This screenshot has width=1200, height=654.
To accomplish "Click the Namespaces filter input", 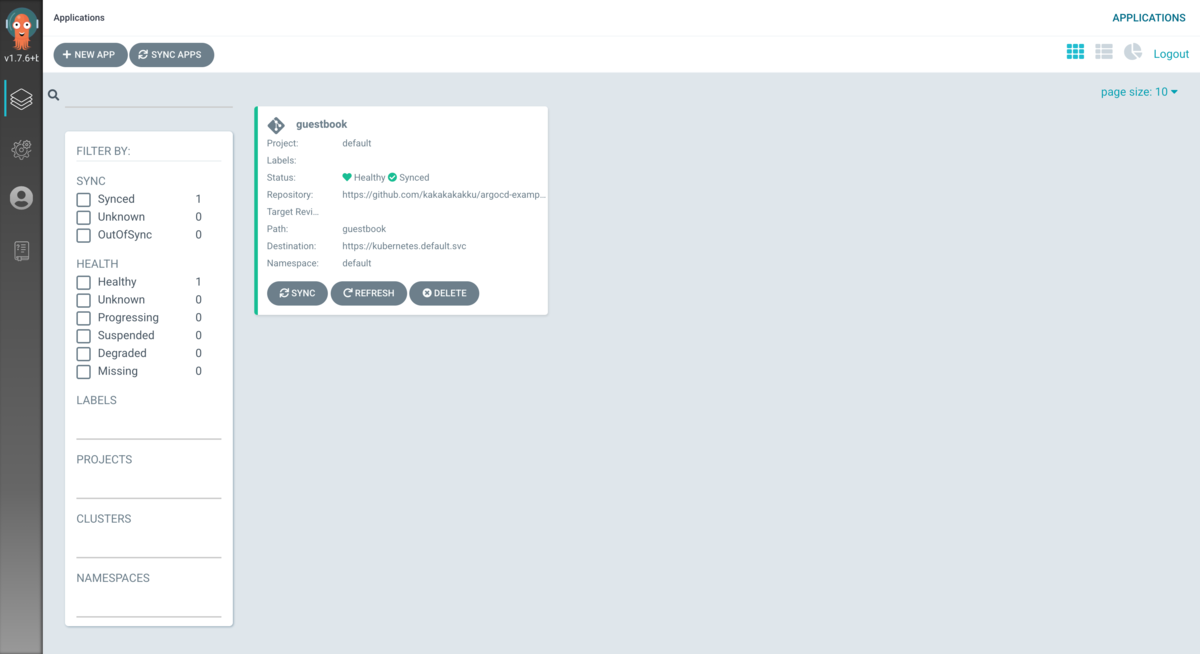I will pyautogui.click(x=149, y=603).
